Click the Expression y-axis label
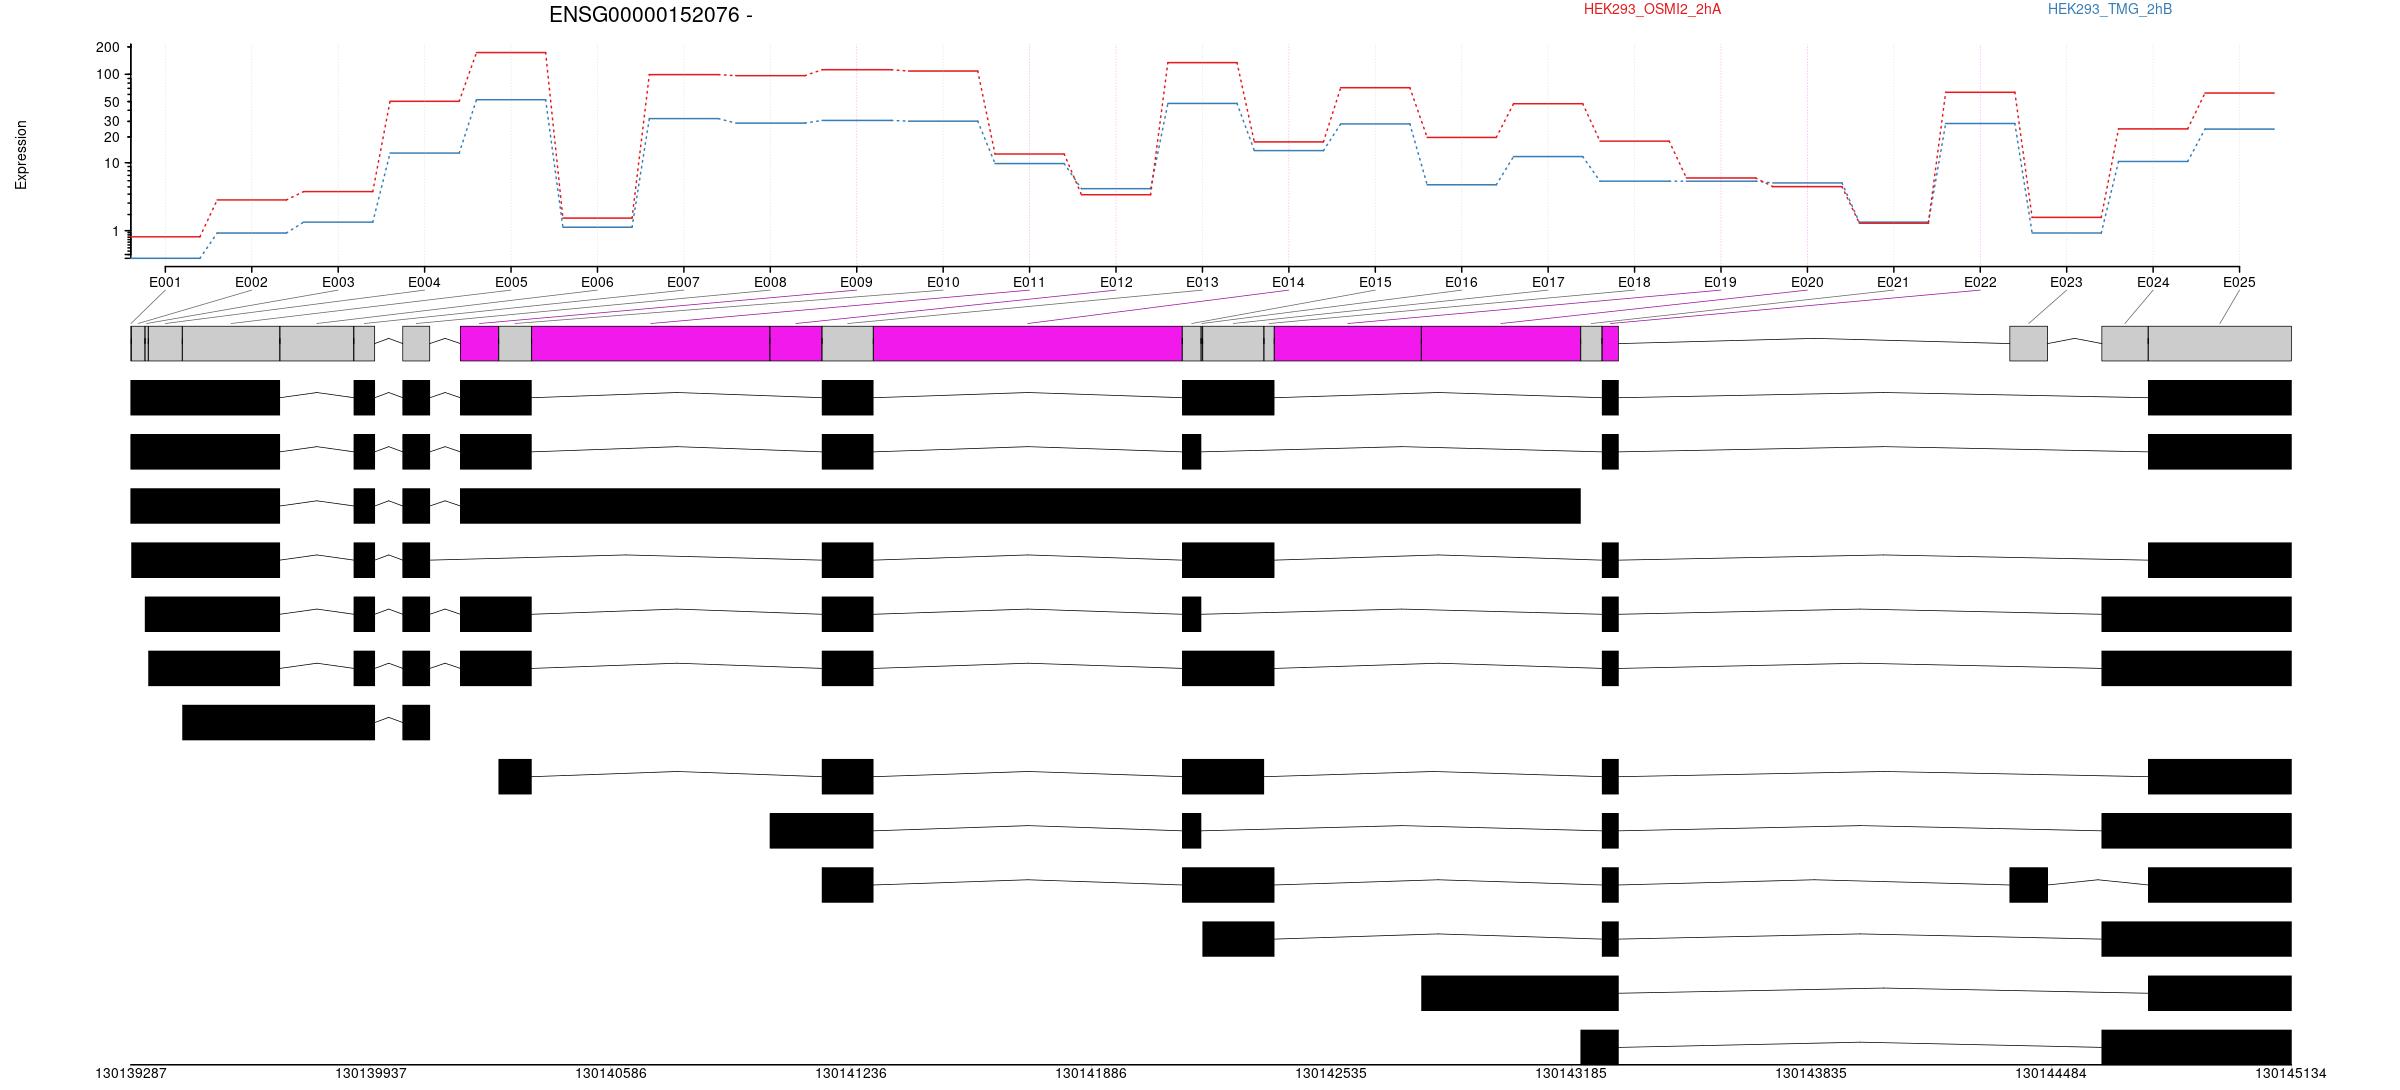This screenshot has height=1090, width=2400. [21, 155]
